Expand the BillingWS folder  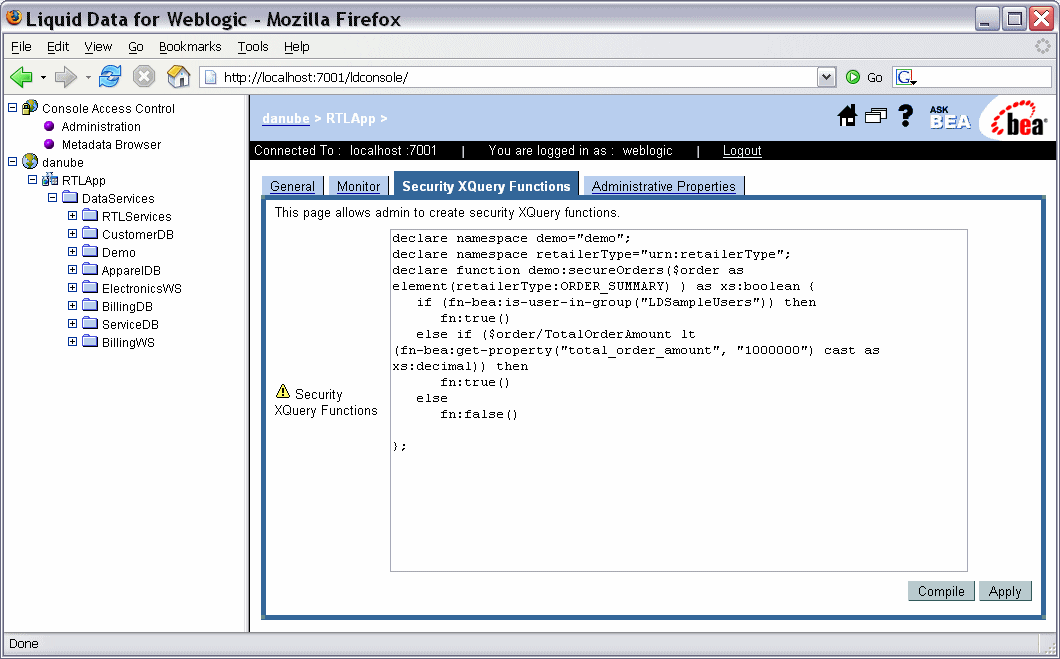point(72,342)
